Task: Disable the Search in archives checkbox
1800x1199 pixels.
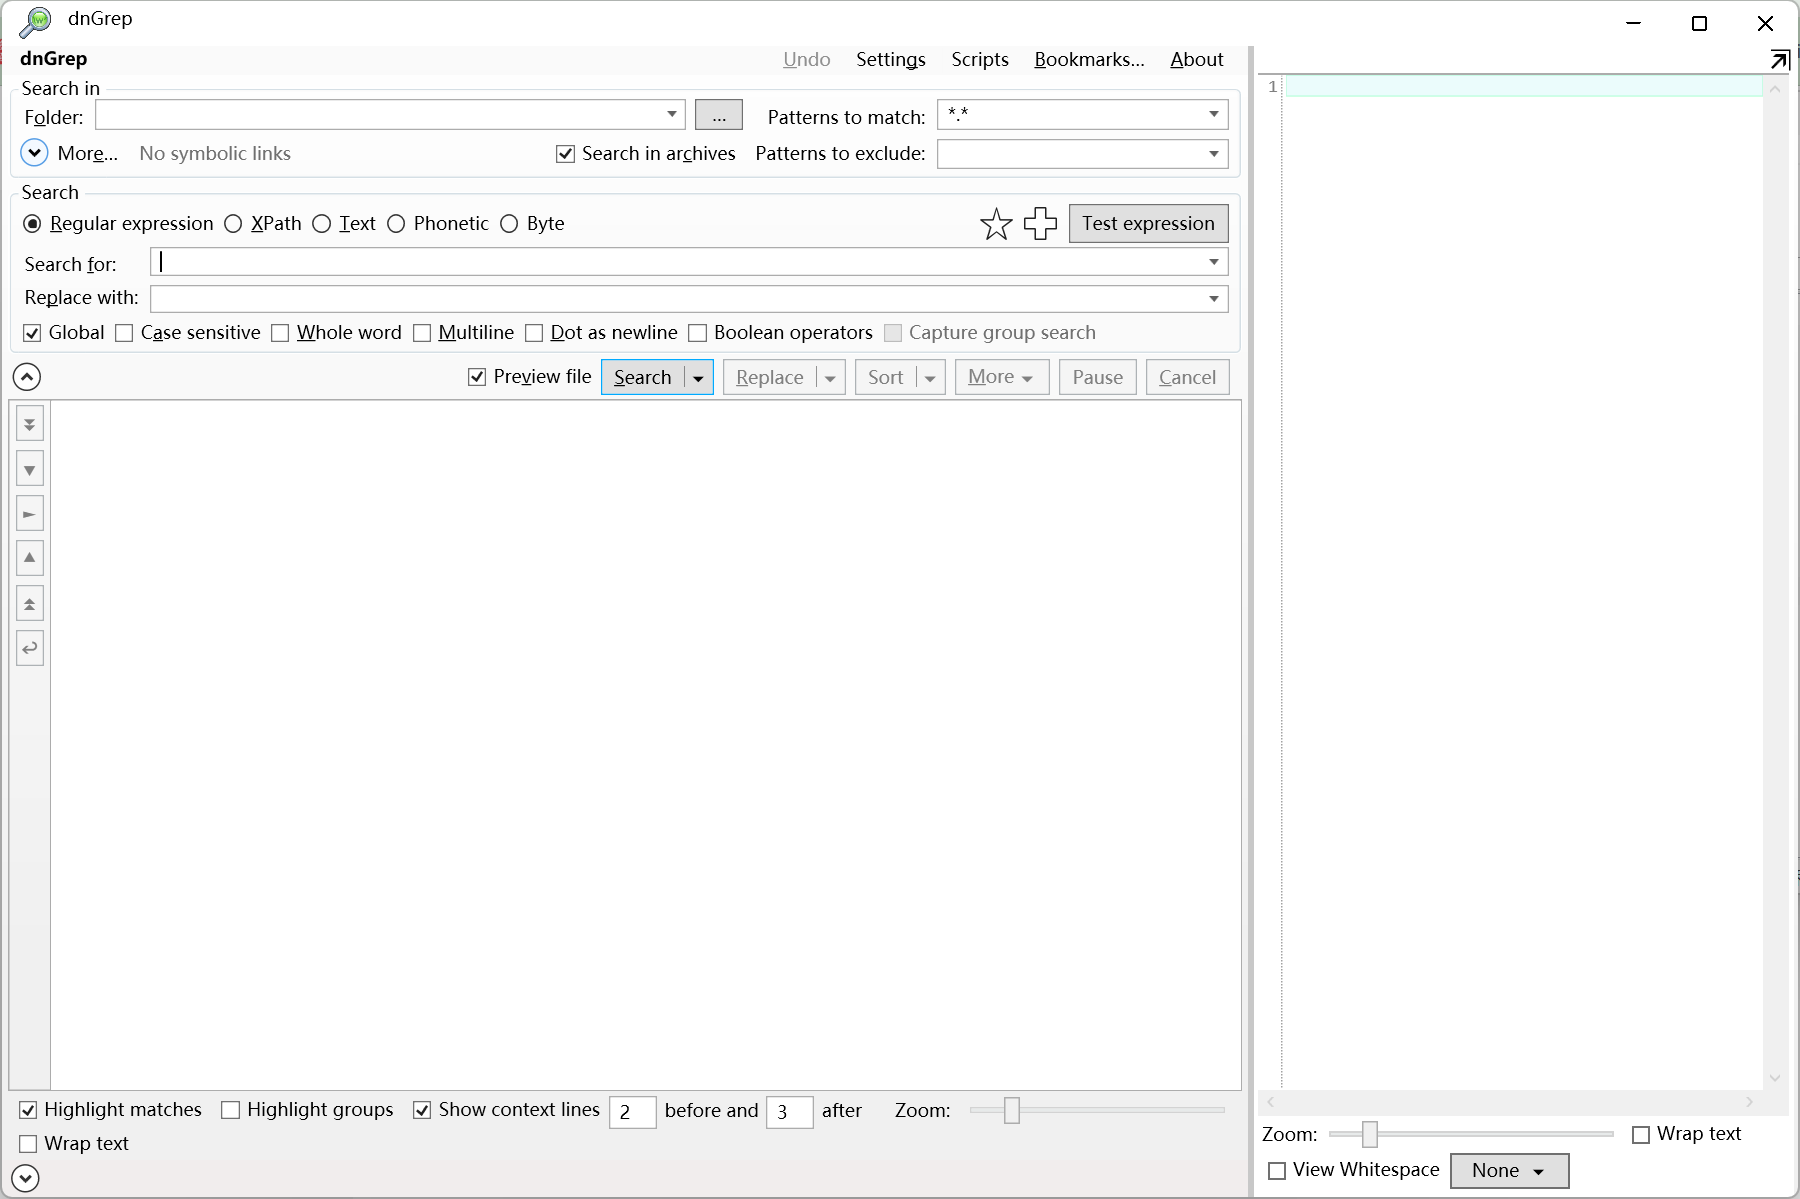Action: 565,153
